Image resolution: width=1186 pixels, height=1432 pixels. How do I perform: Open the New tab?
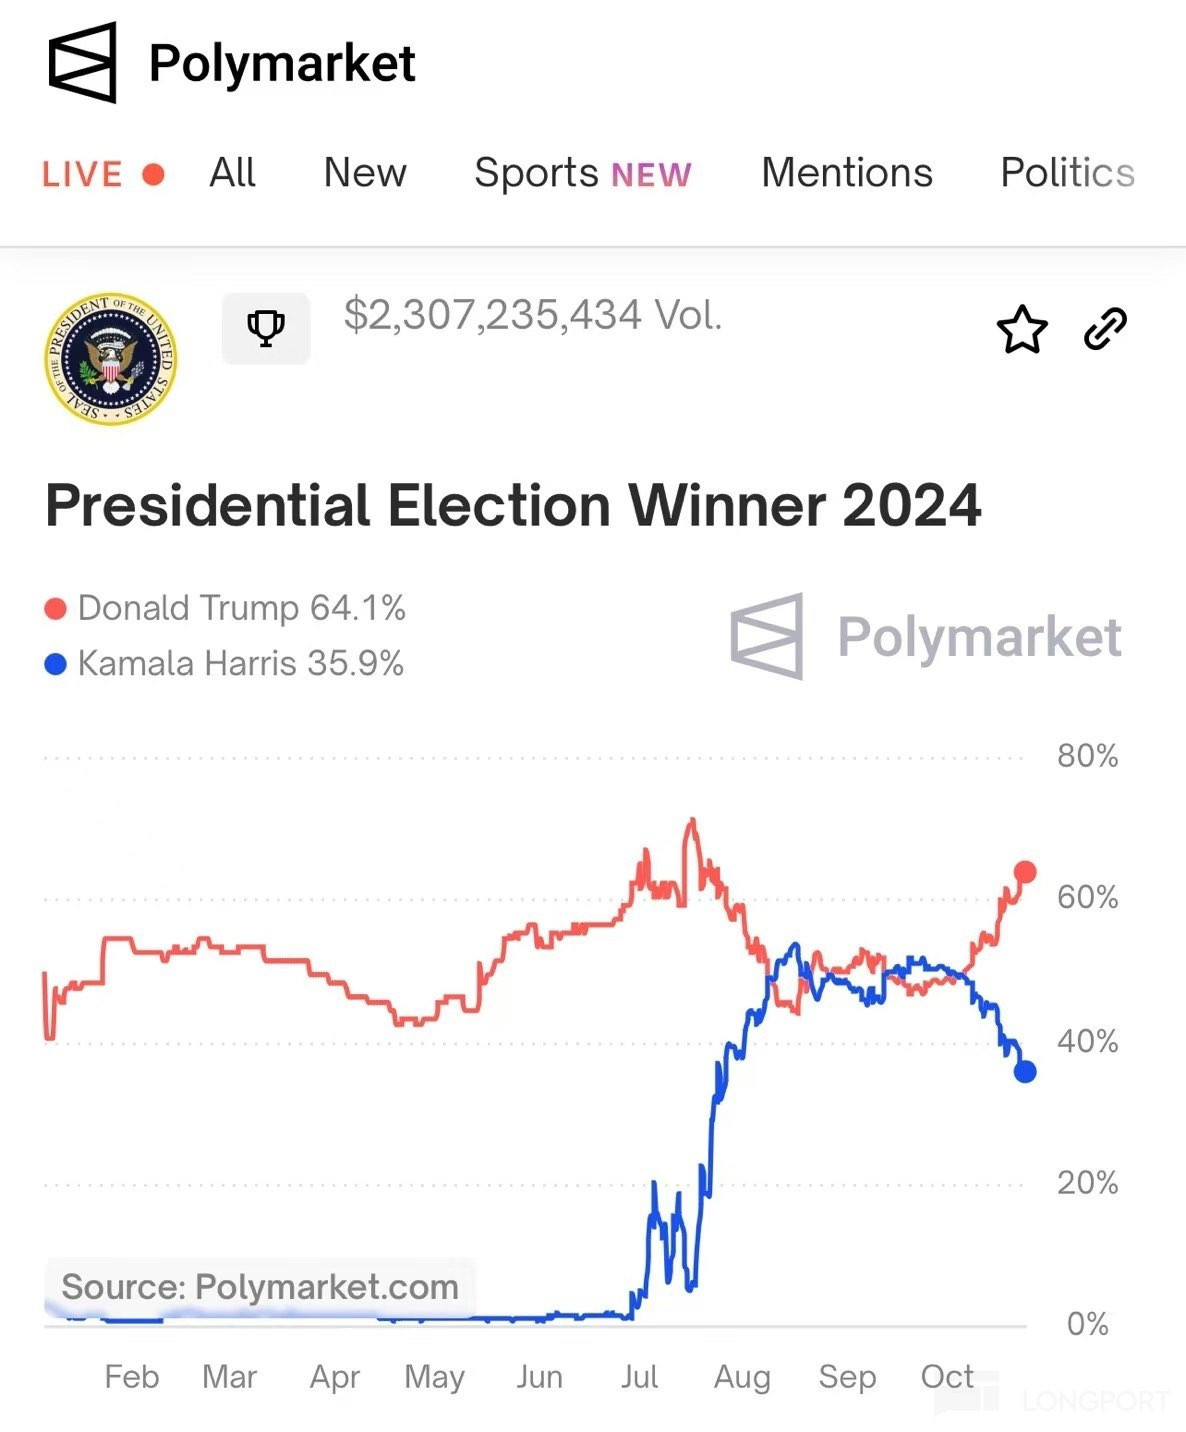click(365, 173)
